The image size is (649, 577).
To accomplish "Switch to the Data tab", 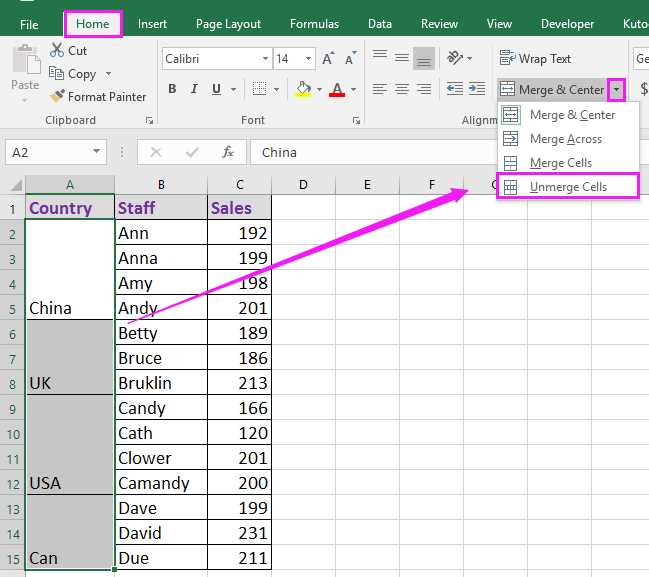I will pos(380,24).
